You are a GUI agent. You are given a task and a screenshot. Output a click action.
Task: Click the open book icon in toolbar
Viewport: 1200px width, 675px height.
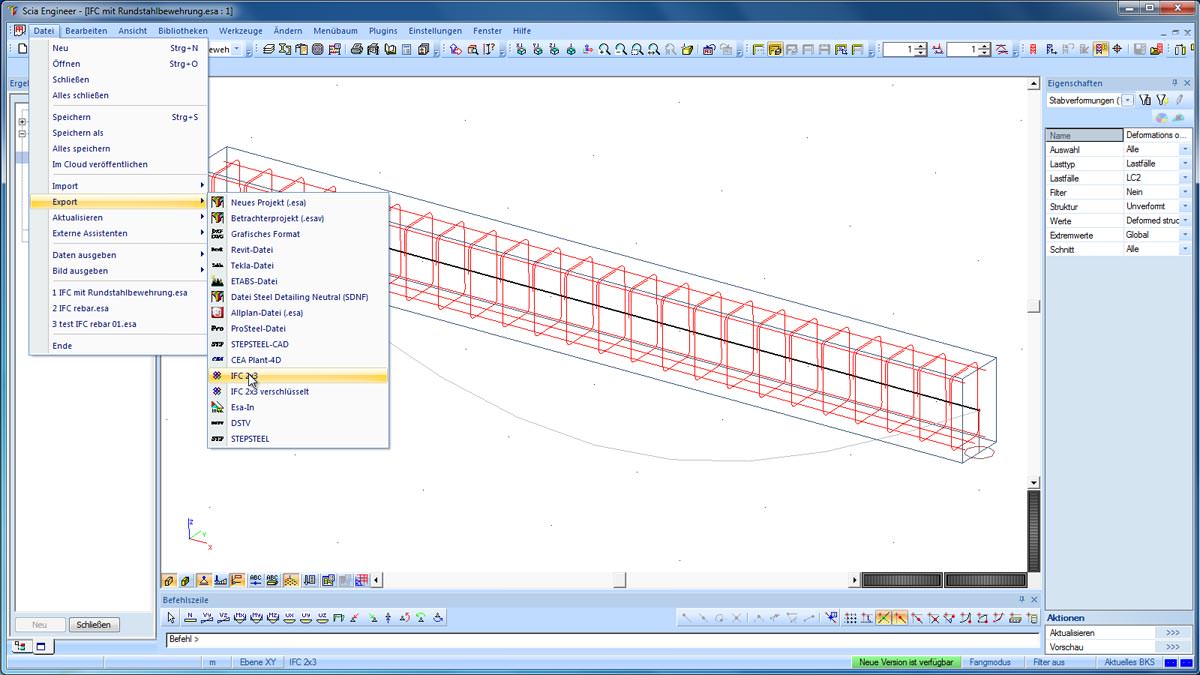[391, 49]
